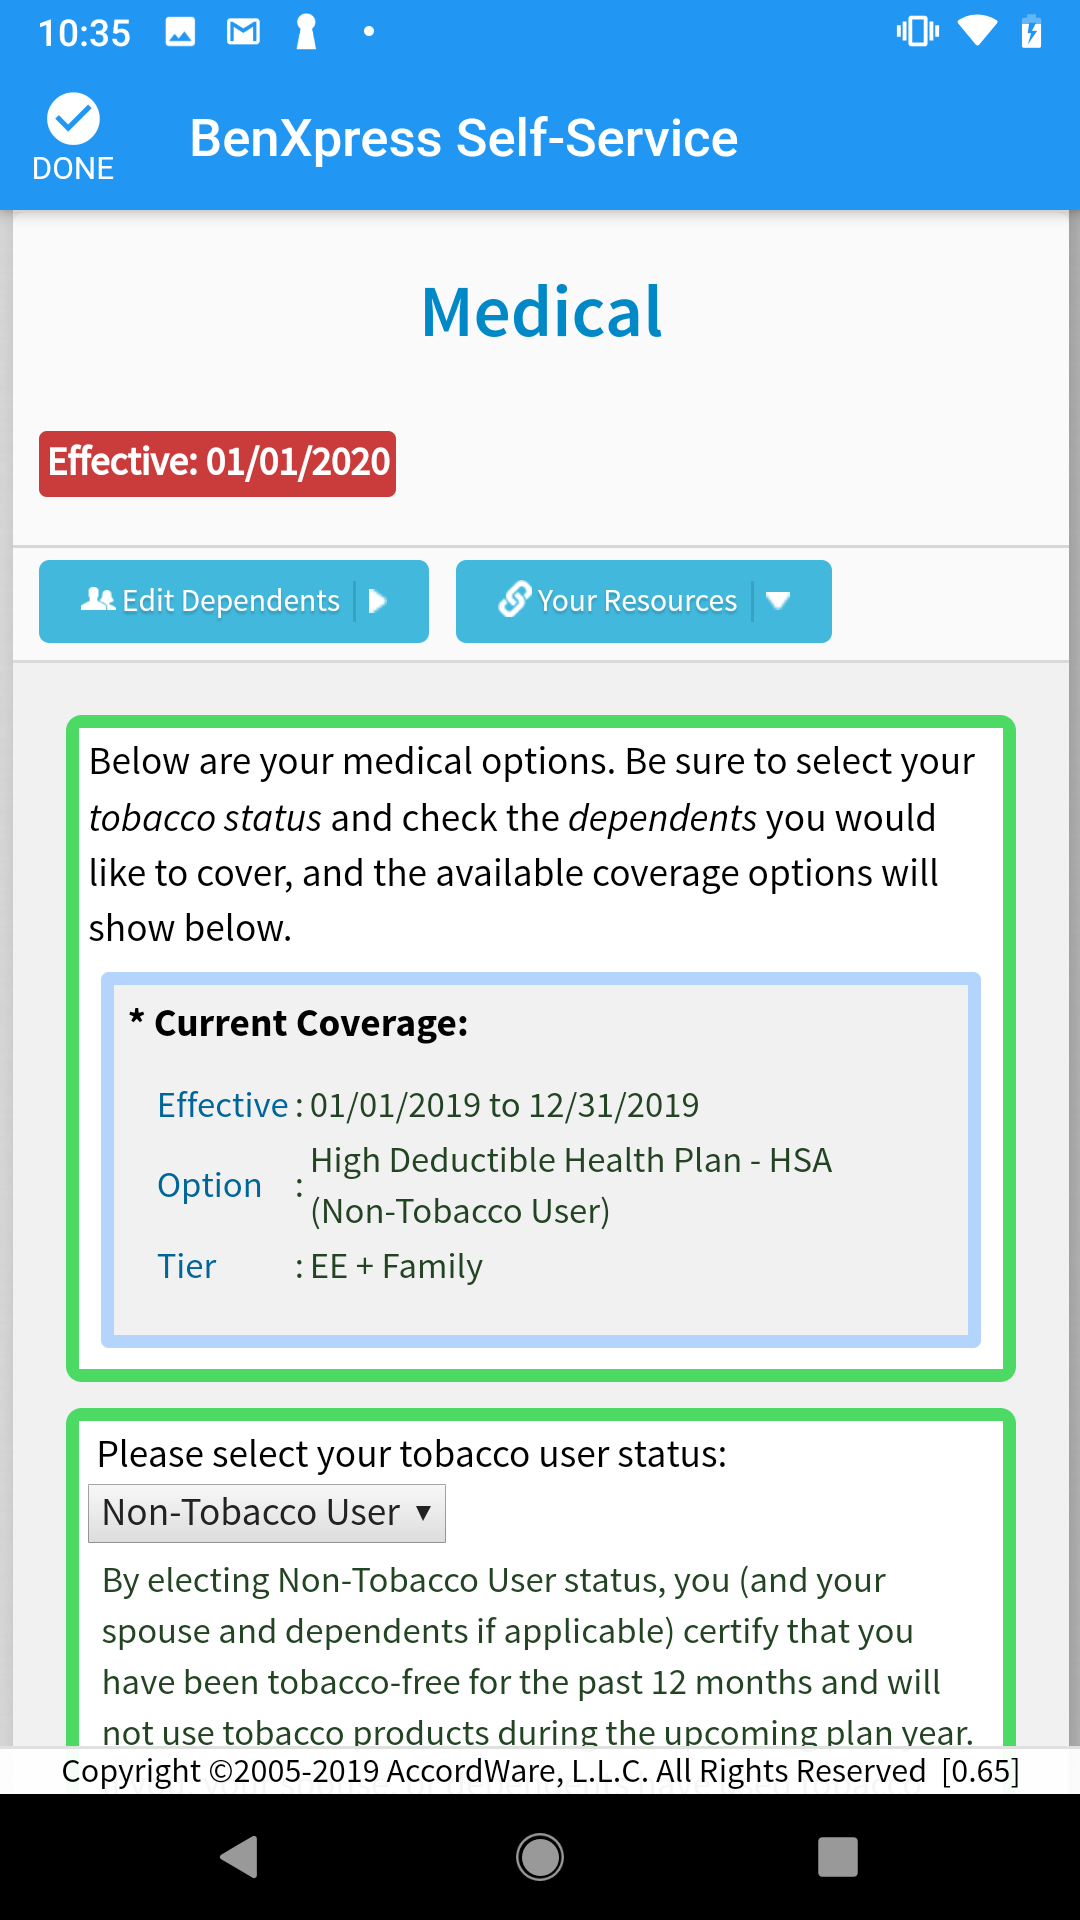Click the play arrow on Edit Dependents

(378, 601)
